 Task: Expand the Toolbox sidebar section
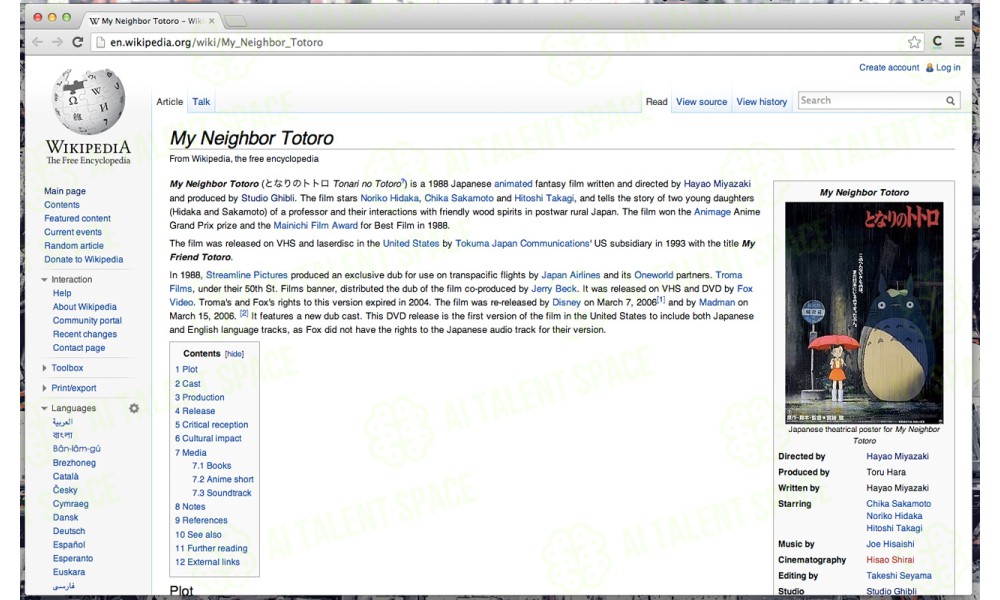pos(45,368)
